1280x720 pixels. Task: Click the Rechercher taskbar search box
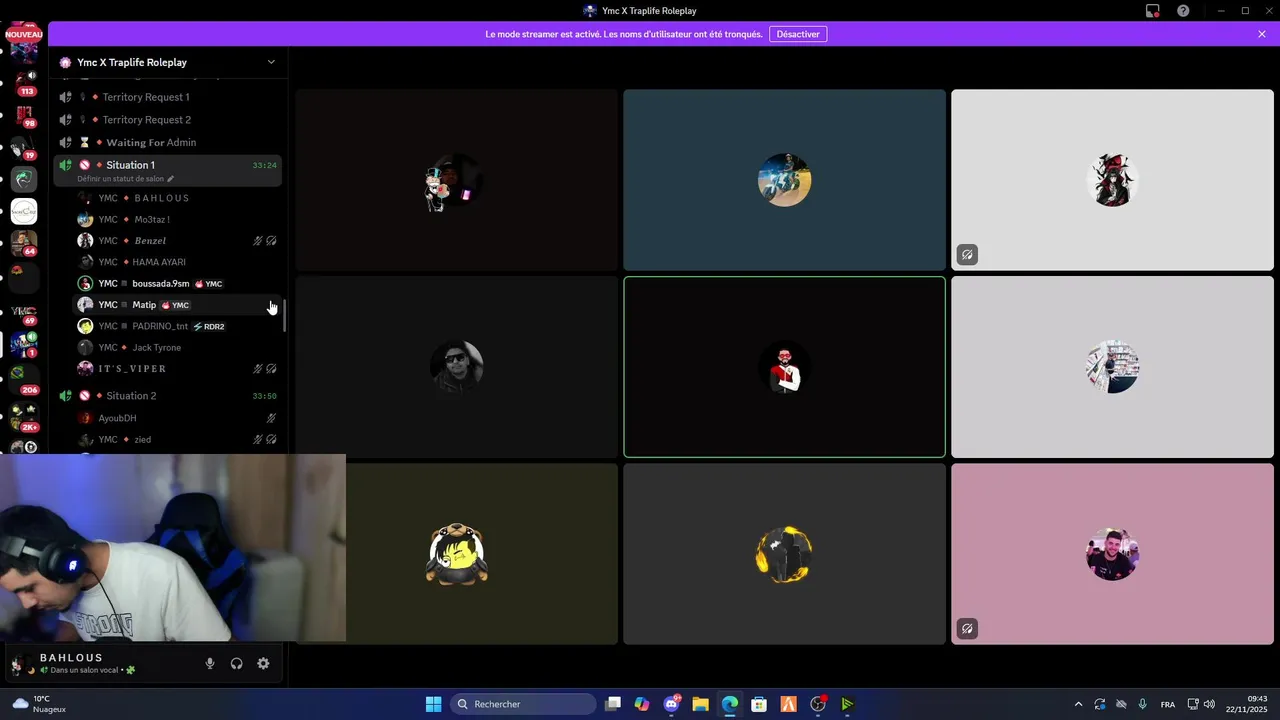521,704
